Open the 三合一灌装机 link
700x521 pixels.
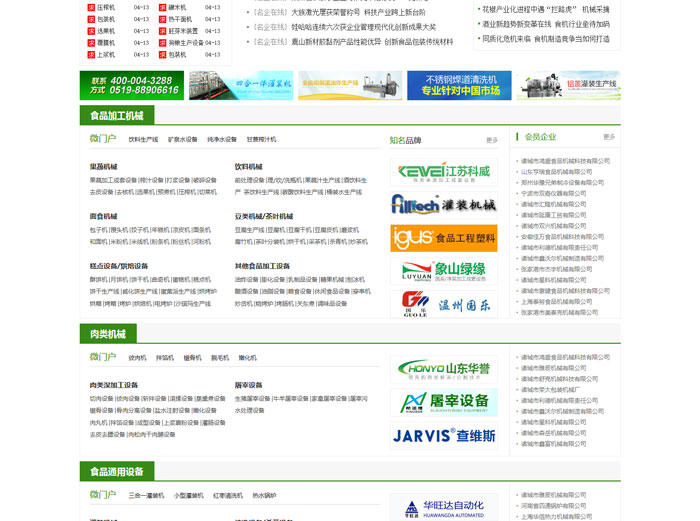pyautogui.click(x=146, y=495)
